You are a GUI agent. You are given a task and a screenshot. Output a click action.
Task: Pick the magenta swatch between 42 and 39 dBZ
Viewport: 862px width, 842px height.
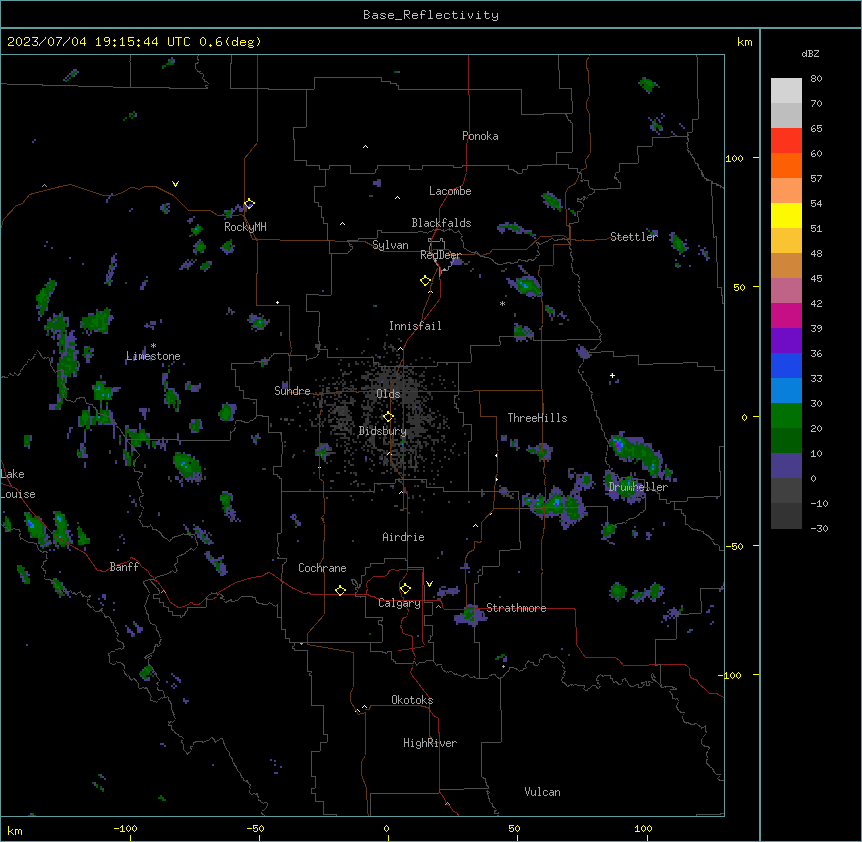pyautogui.click(x=786, y=315)
